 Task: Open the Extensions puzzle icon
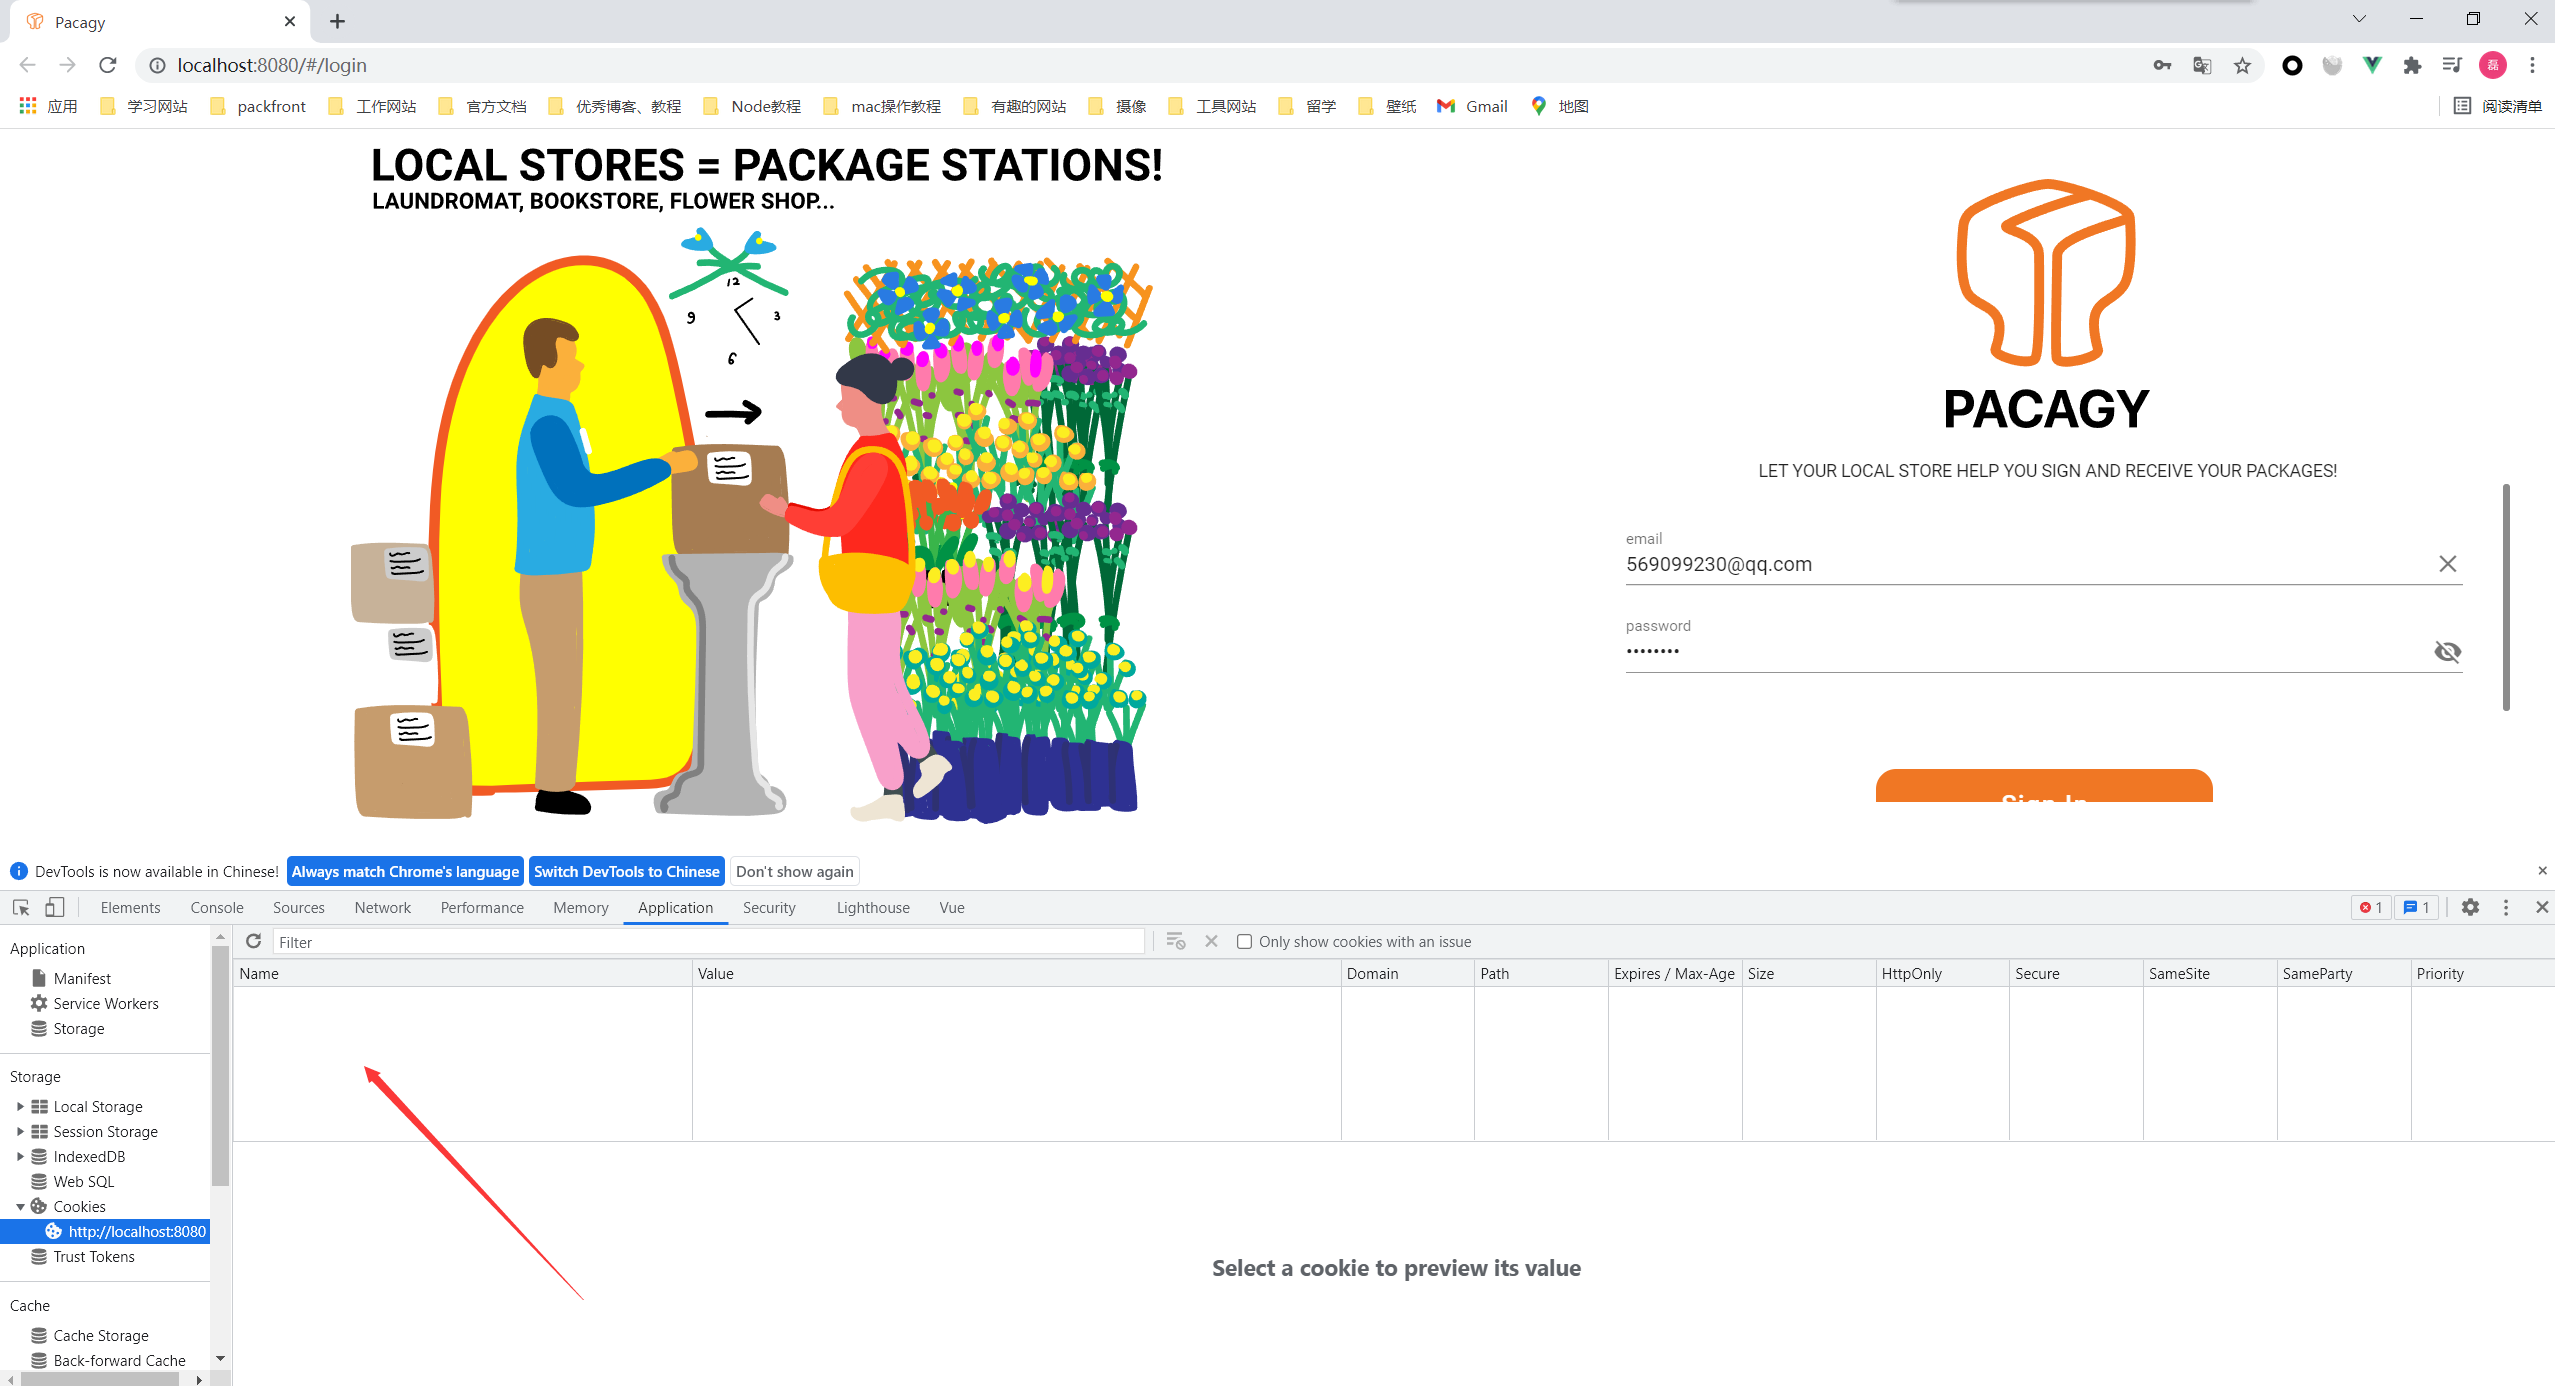[x=2412, y=65]
